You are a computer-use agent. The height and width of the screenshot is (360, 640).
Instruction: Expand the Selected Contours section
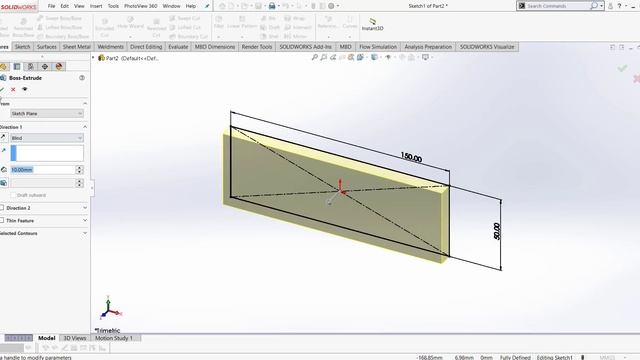point(85,233)
